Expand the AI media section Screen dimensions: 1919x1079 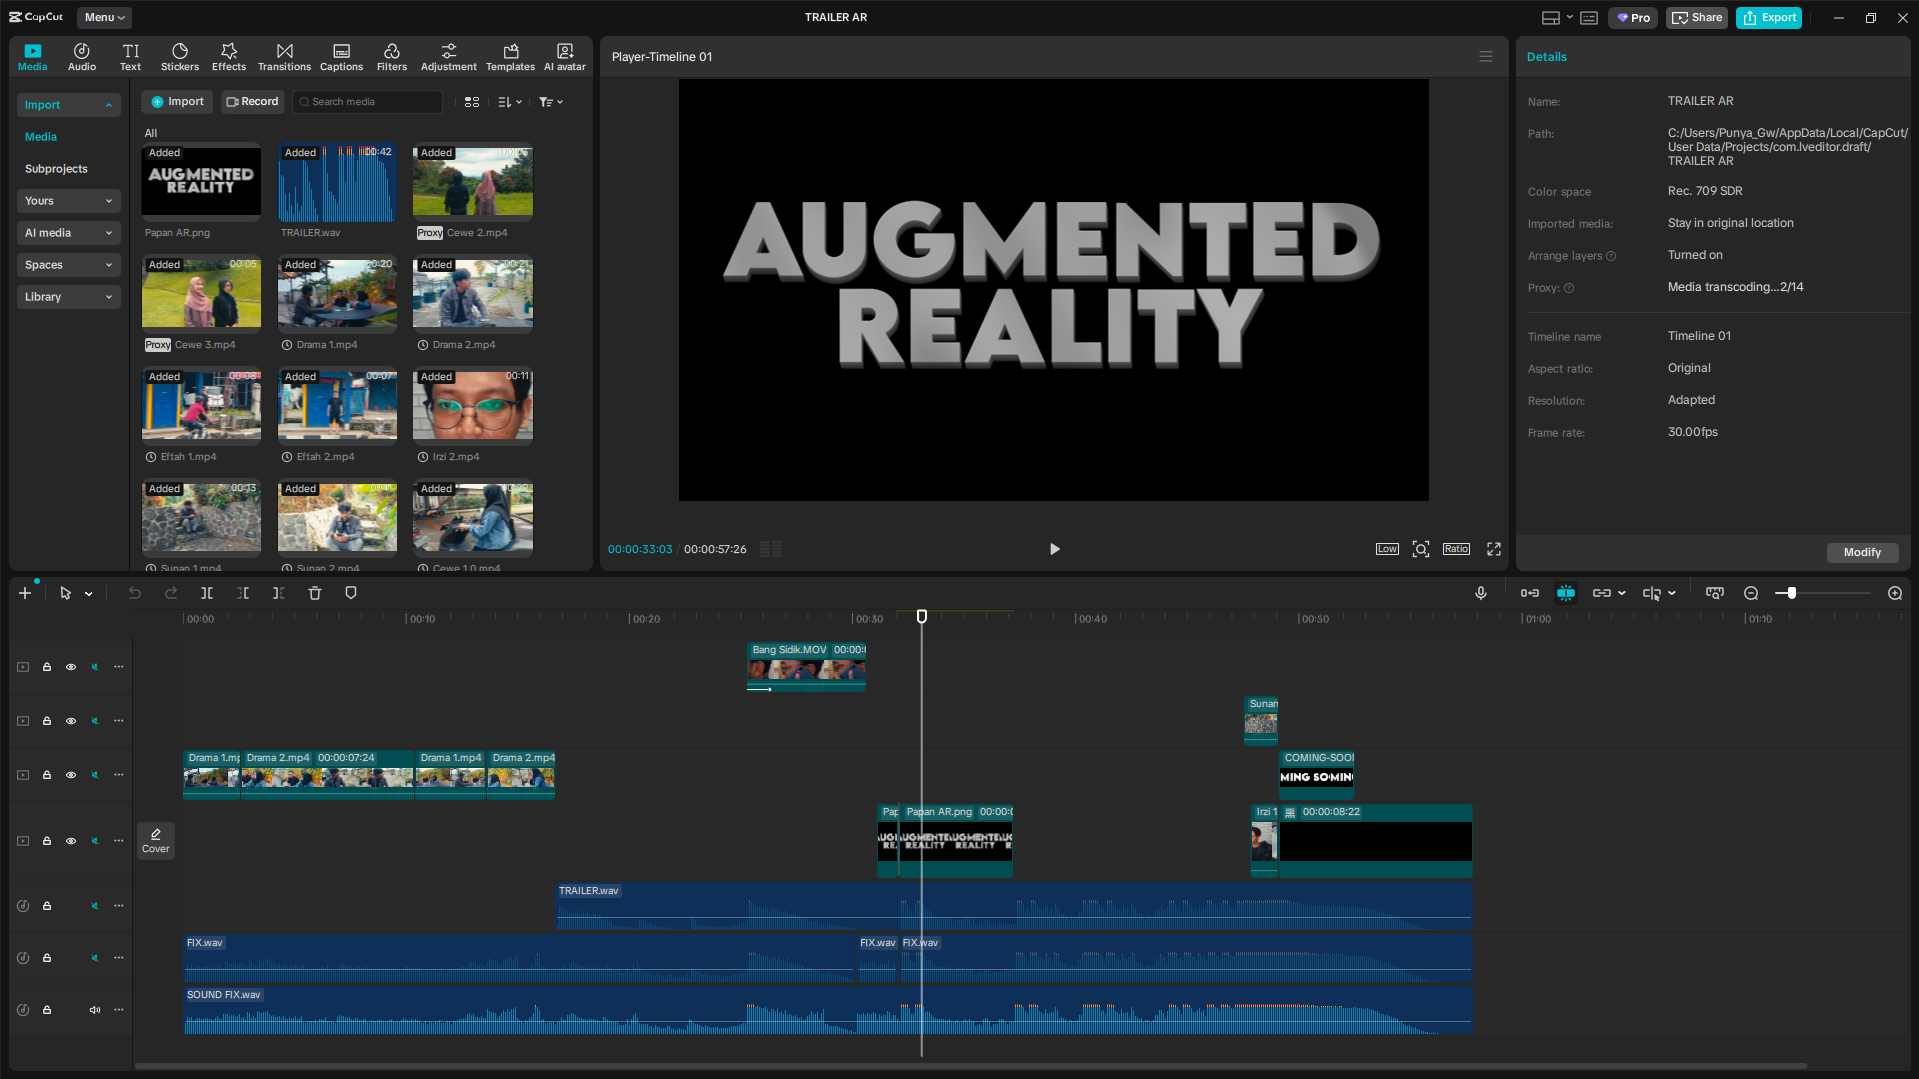[68, 233]
